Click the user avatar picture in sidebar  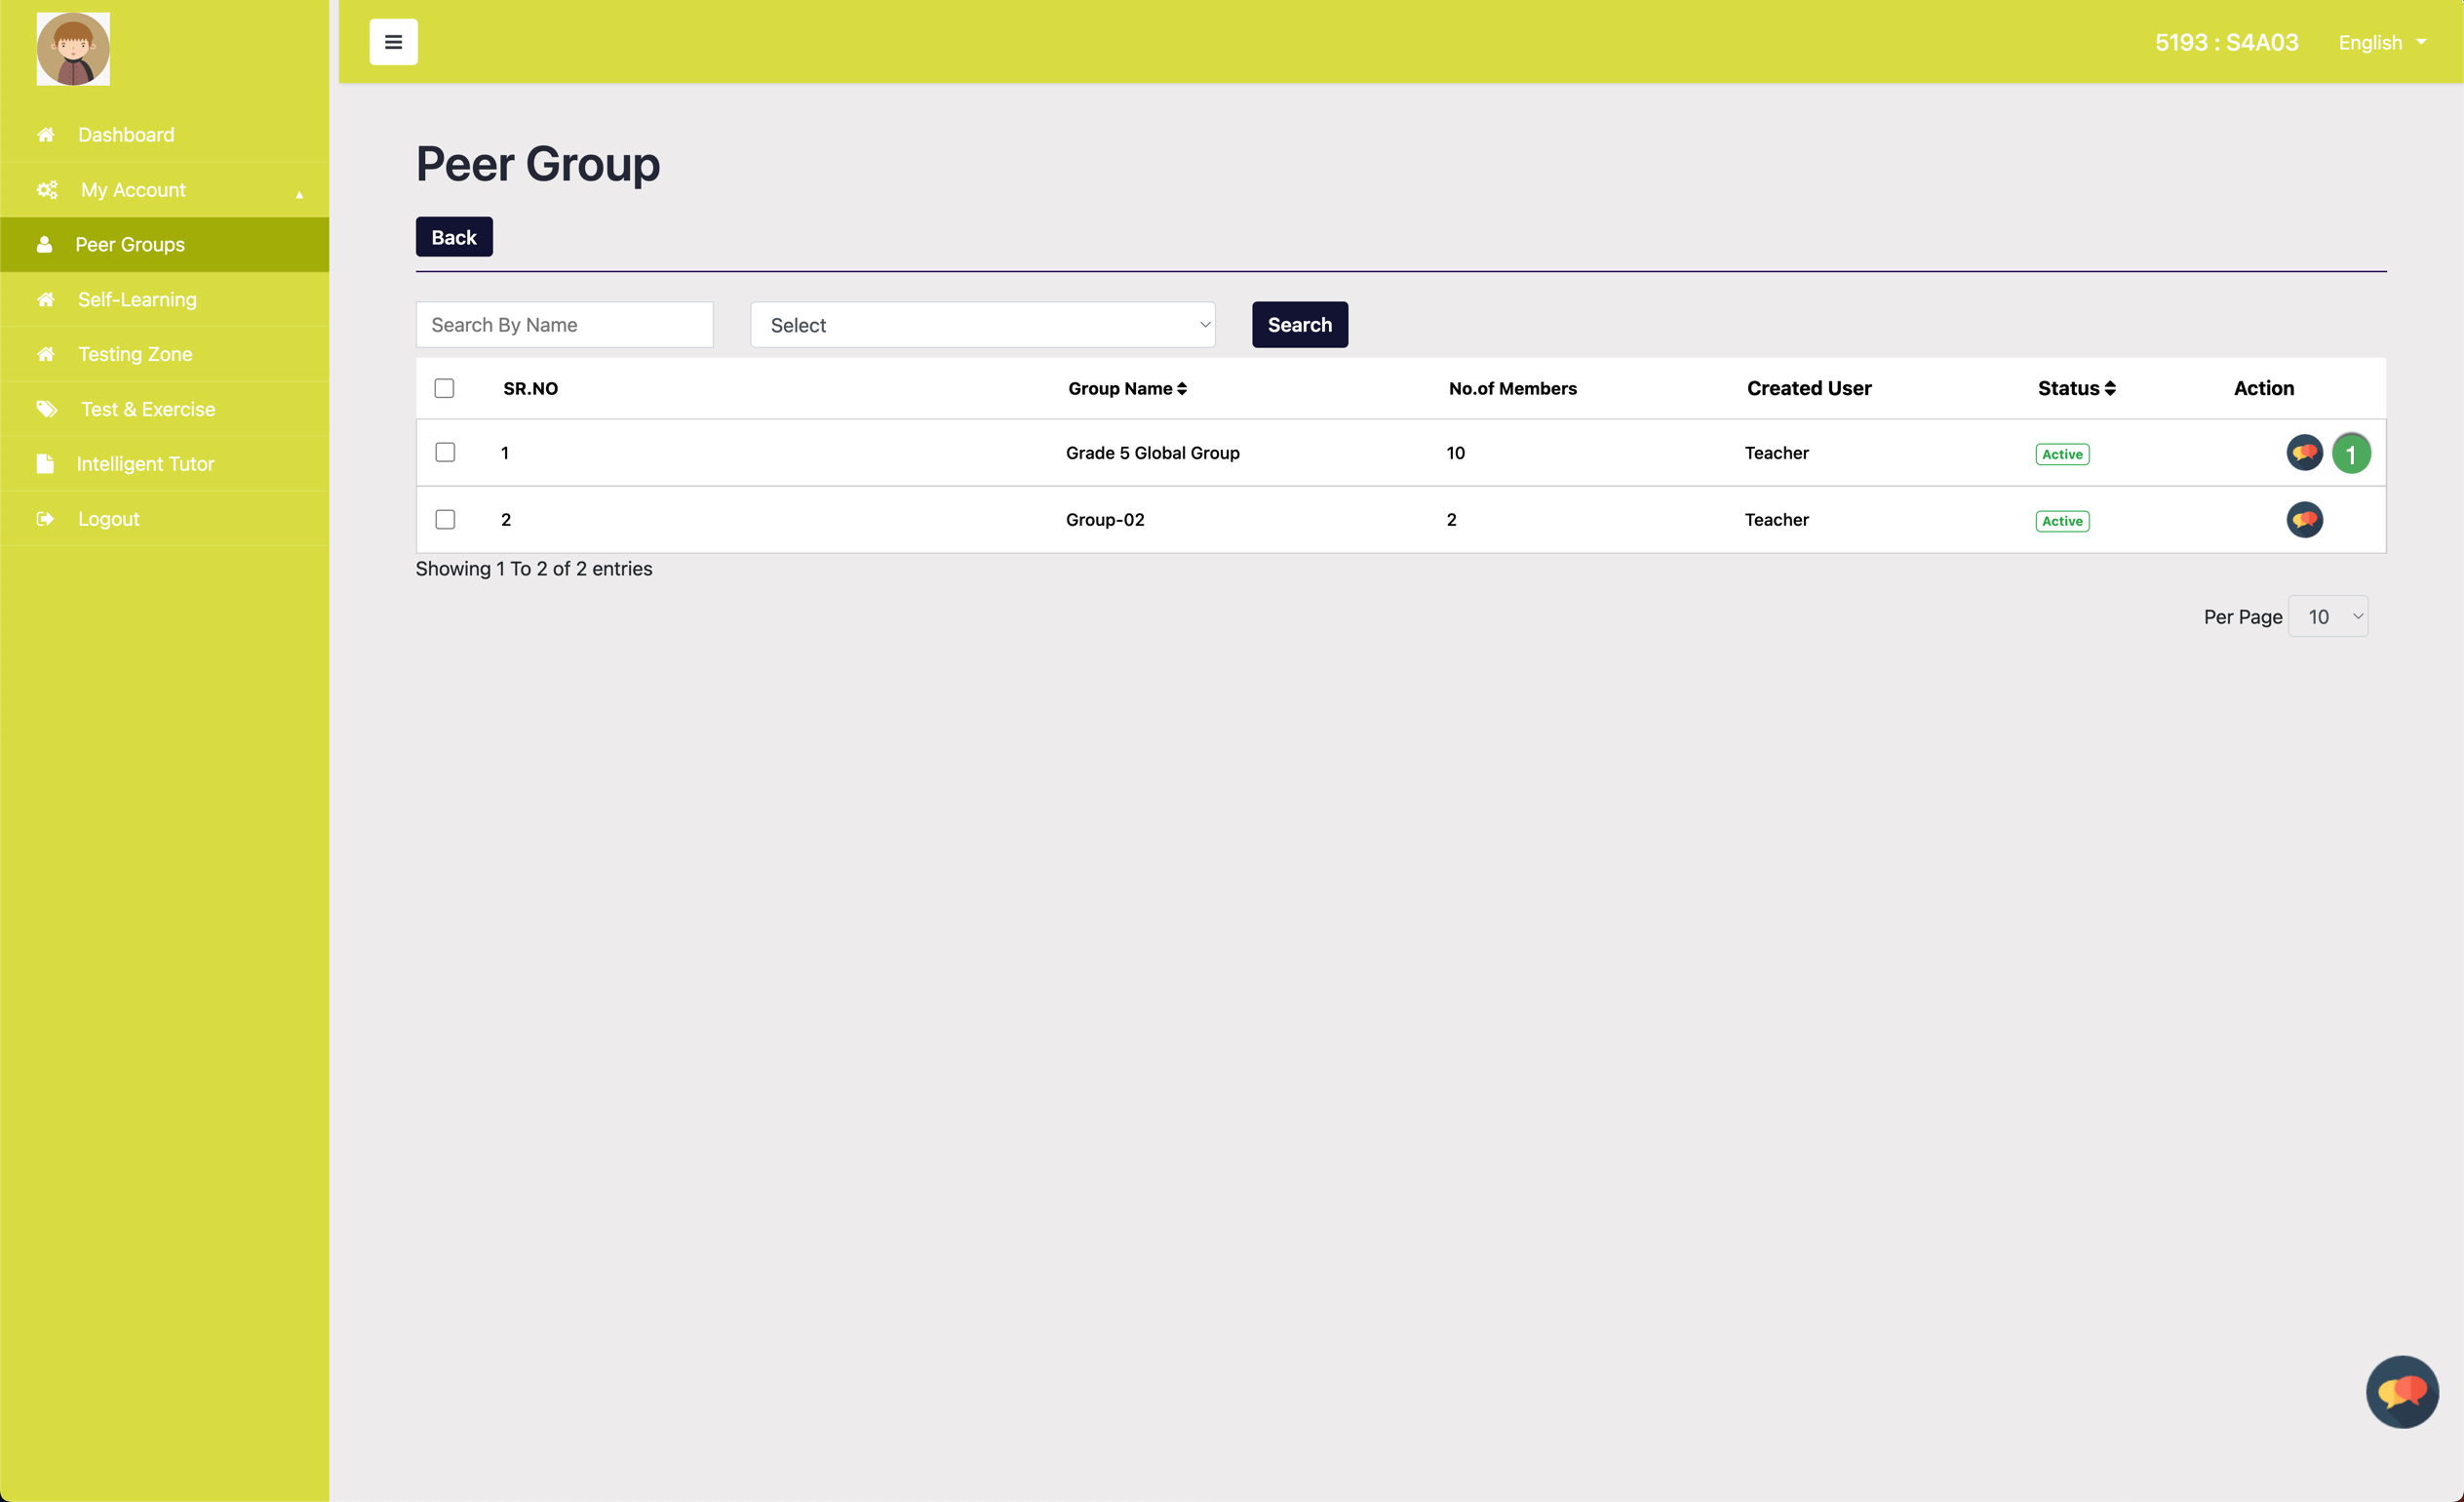point(73,49)
